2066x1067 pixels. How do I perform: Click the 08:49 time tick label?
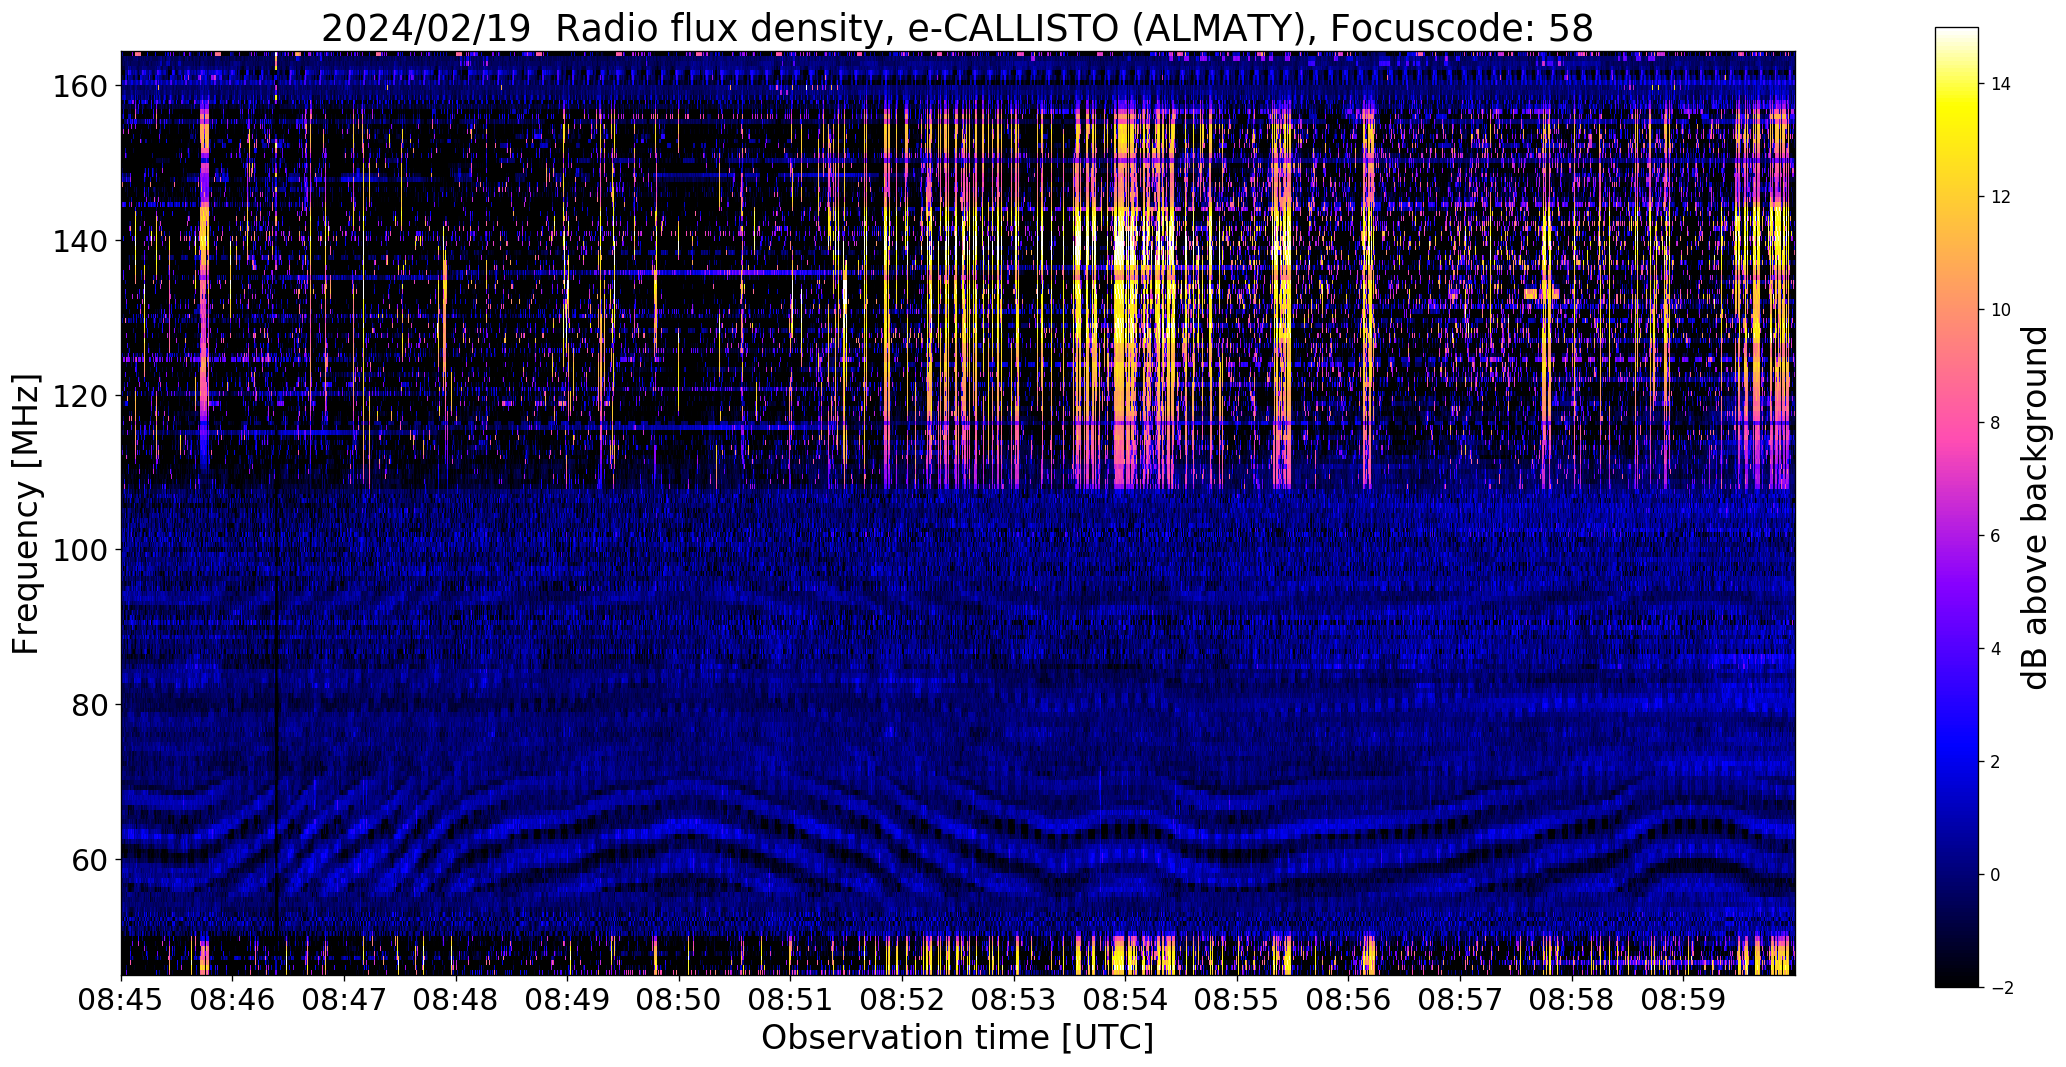[568, 1001]
